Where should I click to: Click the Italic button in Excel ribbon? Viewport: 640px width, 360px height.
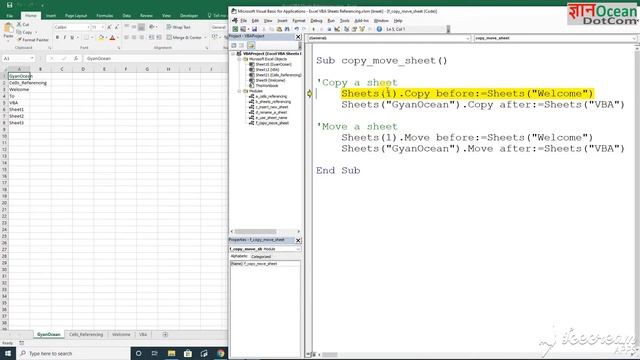(64, 38)
